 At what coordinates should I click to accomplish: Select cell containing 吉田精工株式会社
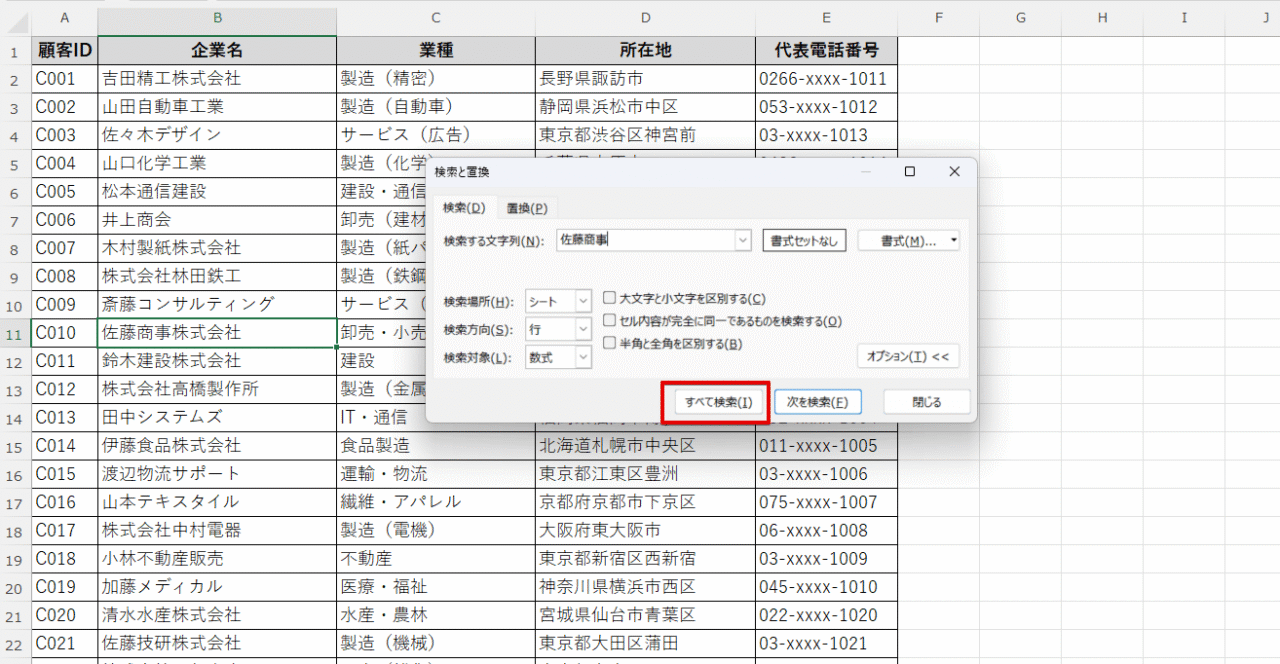[x=217, y=78]
